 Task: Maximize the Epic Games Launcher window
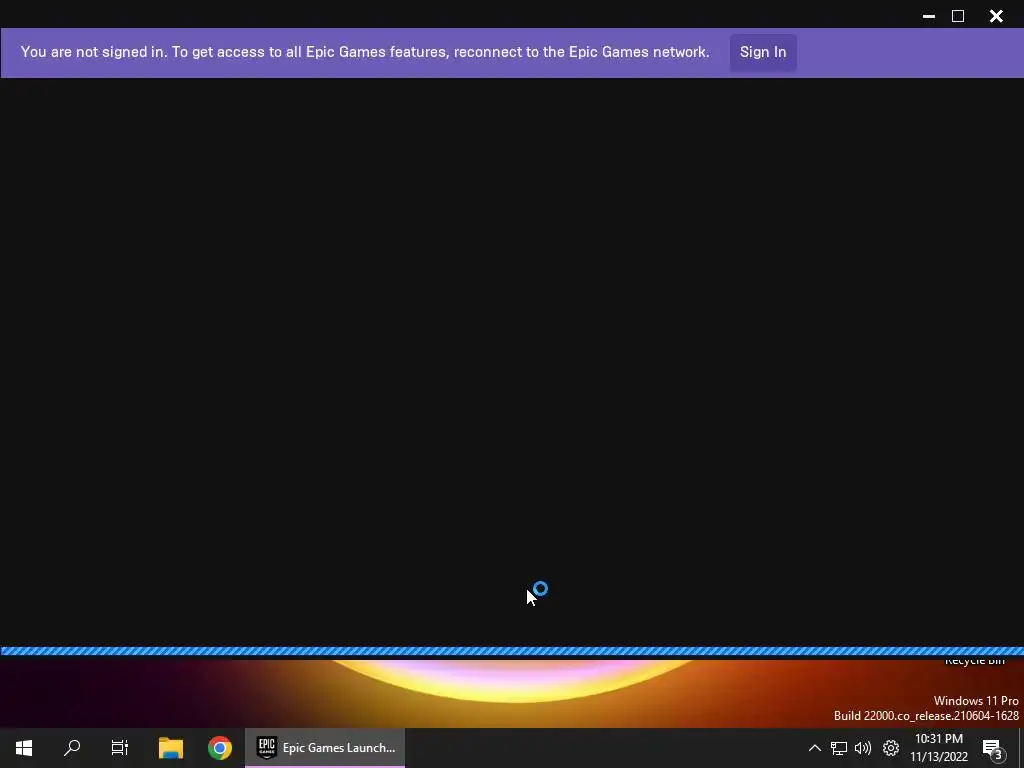958,16
